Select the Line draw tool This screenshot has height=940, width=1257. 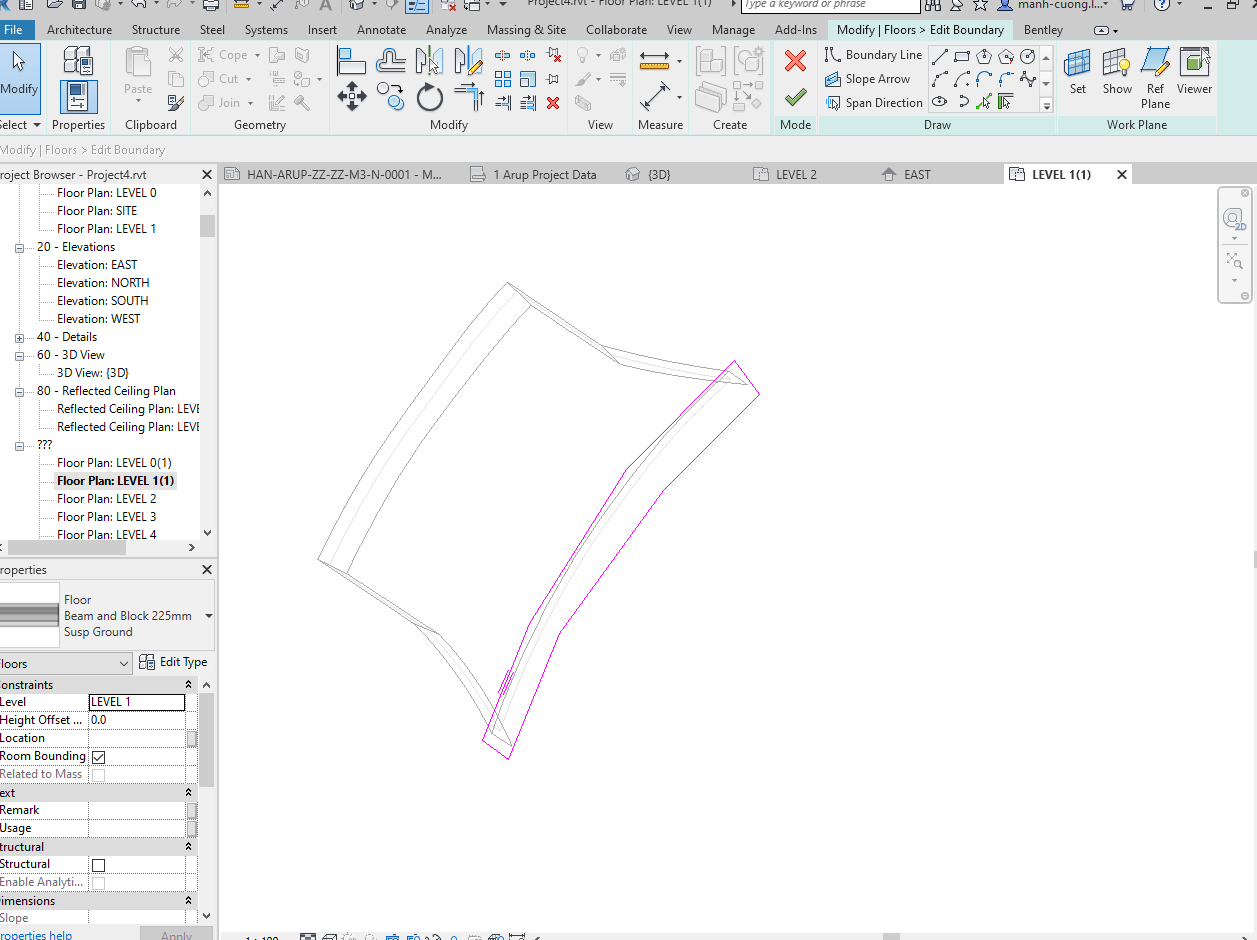point(939,56)
